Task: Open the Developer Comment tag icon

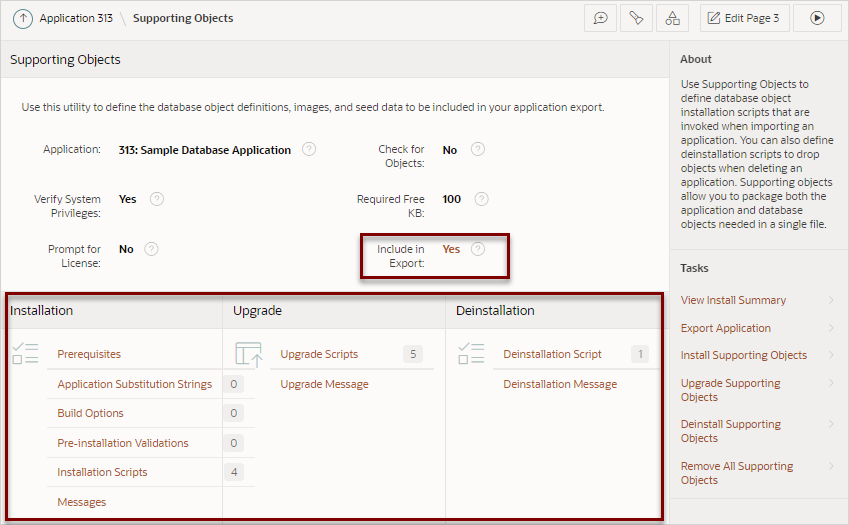Action: (x=636, y=18)
